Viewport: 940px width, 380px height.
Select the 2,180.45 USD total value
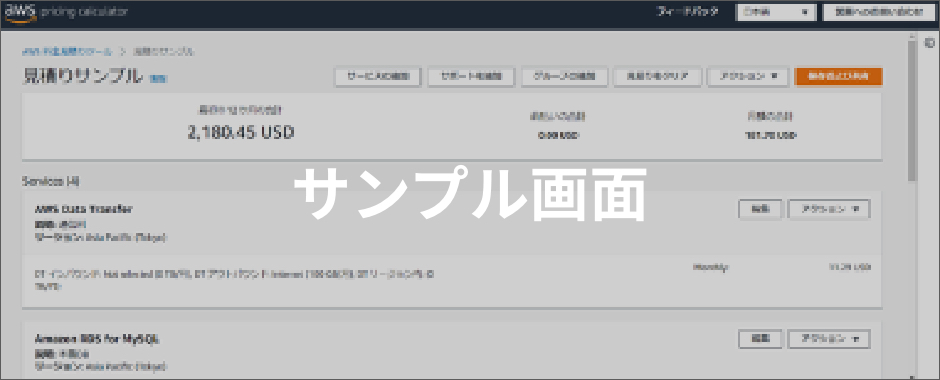point(241,132)
